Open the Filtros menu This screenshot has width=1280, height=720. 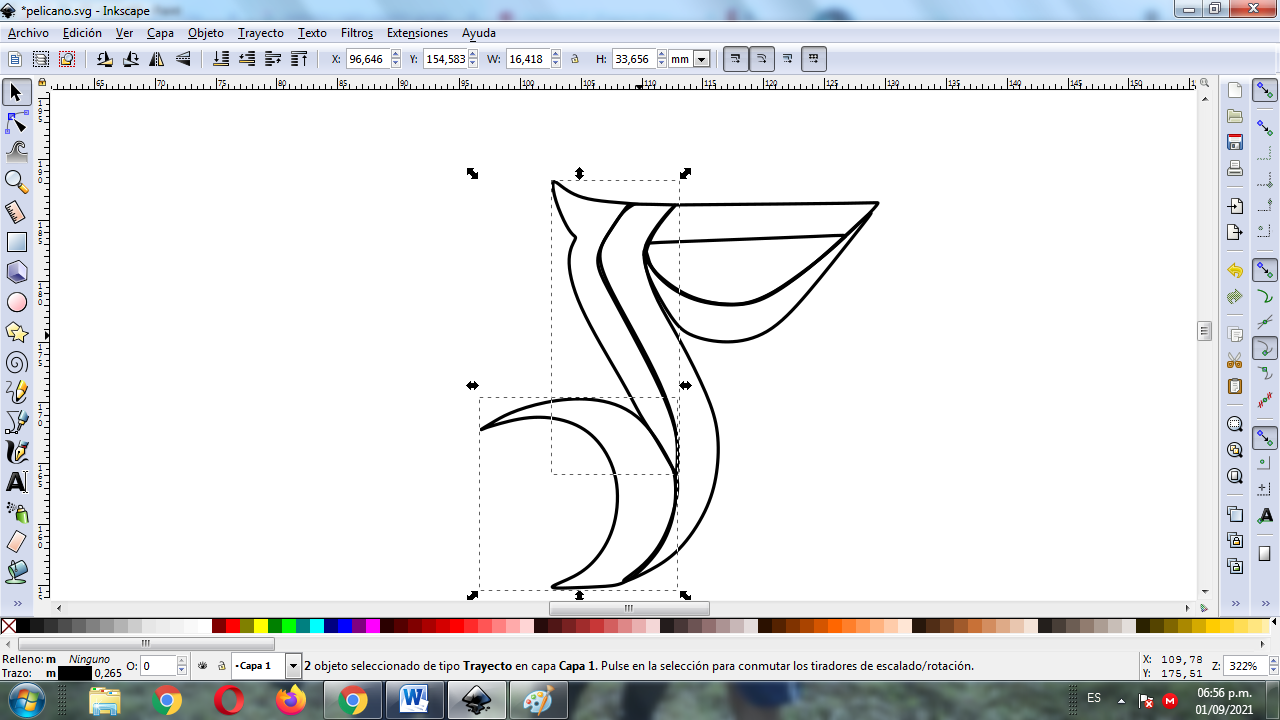click(x=357, y=33)
